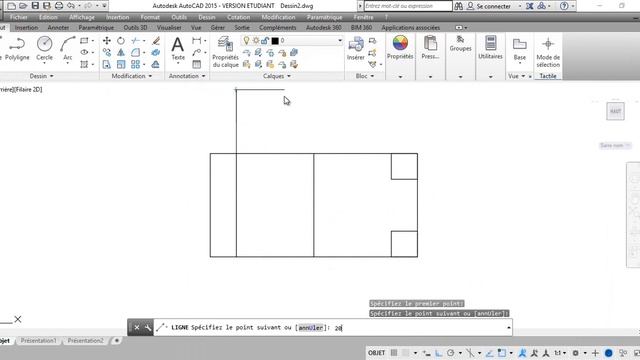Select the Cercle drawing tool
This screenshot has width=640, height=360.
coord(44,48)
